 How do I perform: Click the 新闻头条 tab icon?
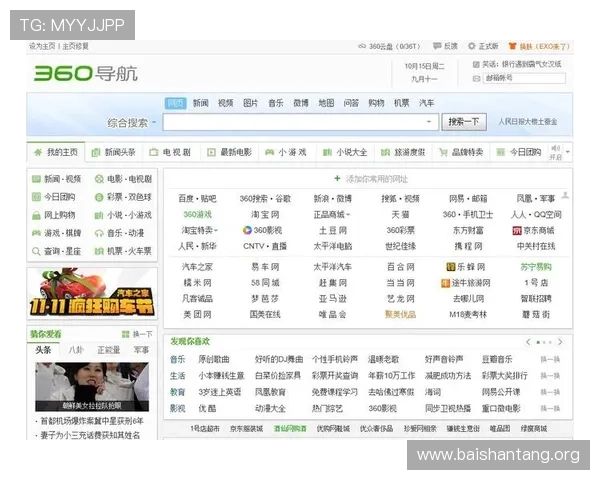click(x=96, y=152)
